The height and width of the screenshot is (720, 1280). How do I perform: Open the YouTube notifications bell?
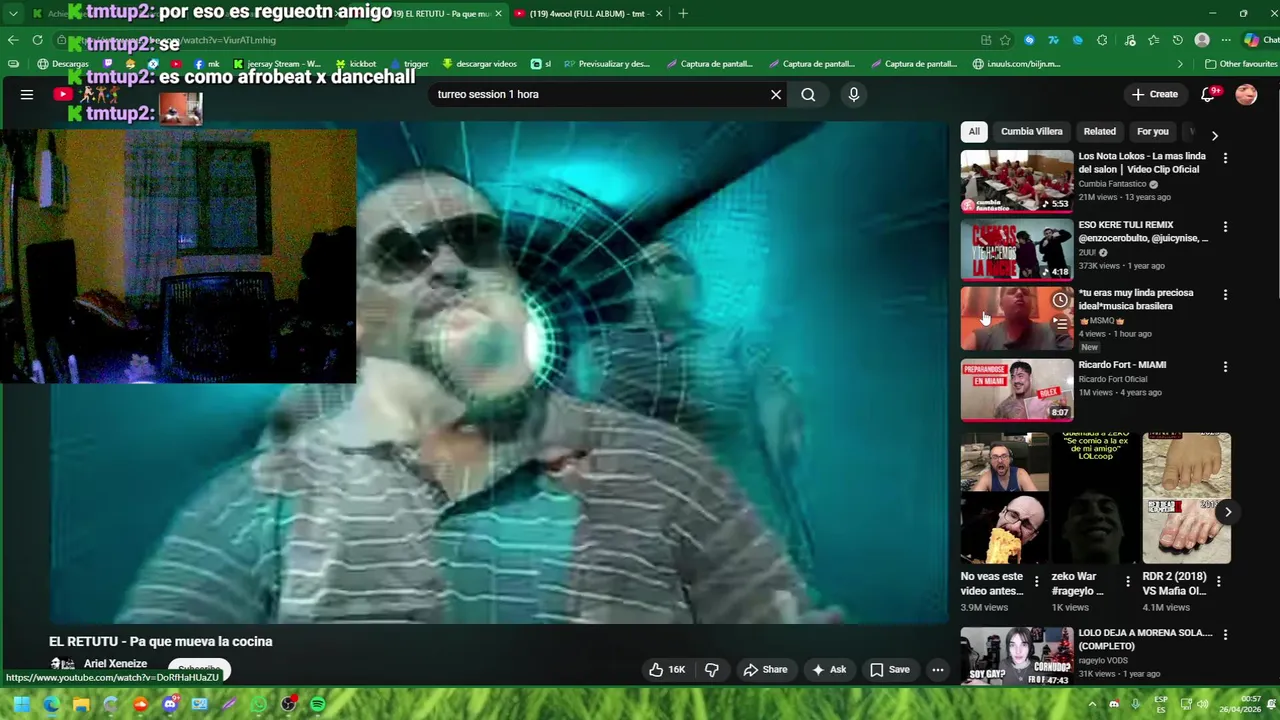pos(1208,94)
